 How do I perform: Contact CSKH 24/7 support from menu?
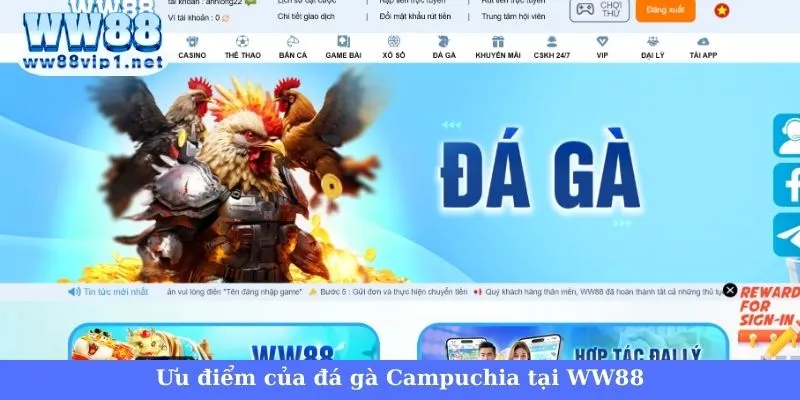[x=552, y=48]
